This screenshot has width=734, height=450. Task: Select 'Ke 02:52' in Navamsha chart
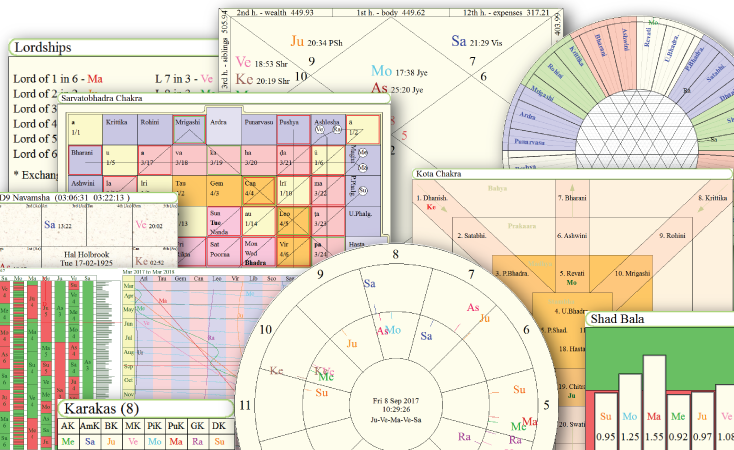tap(149, 262)
